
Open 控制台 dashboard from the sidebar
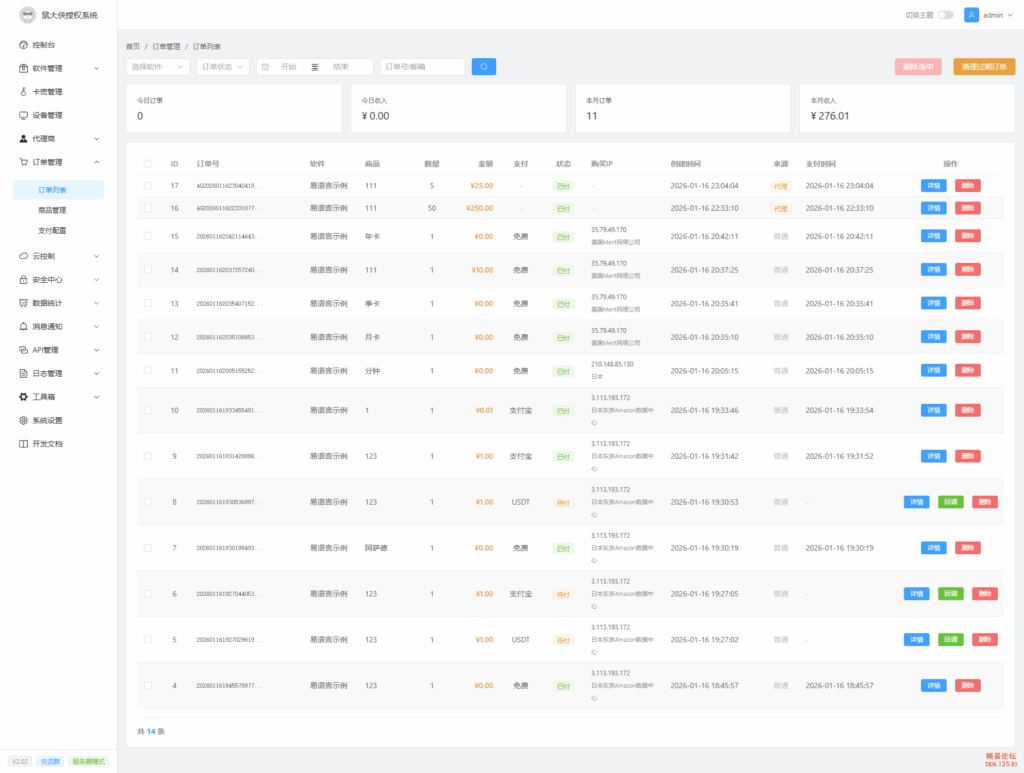tap(43, 45)
